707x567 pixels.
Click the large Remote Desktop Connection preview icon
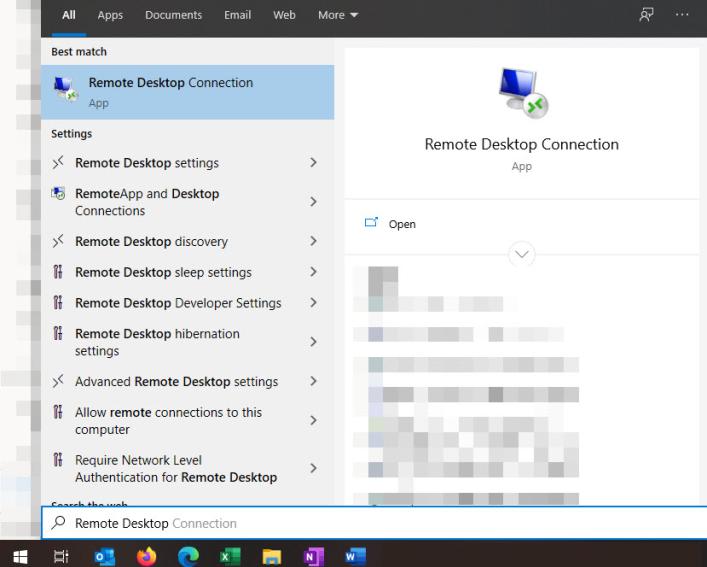(523, 93)
